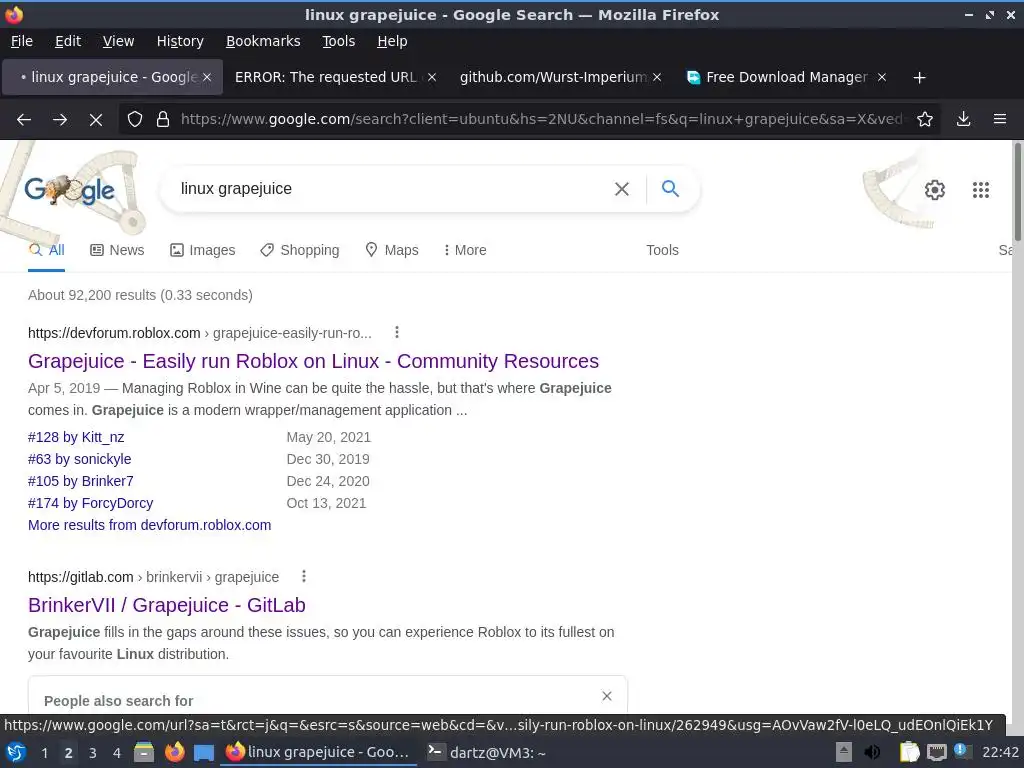Open the #128 by Kitt_nz post
The width and height of the screenshot is (1024, 768).
(76, 437)
